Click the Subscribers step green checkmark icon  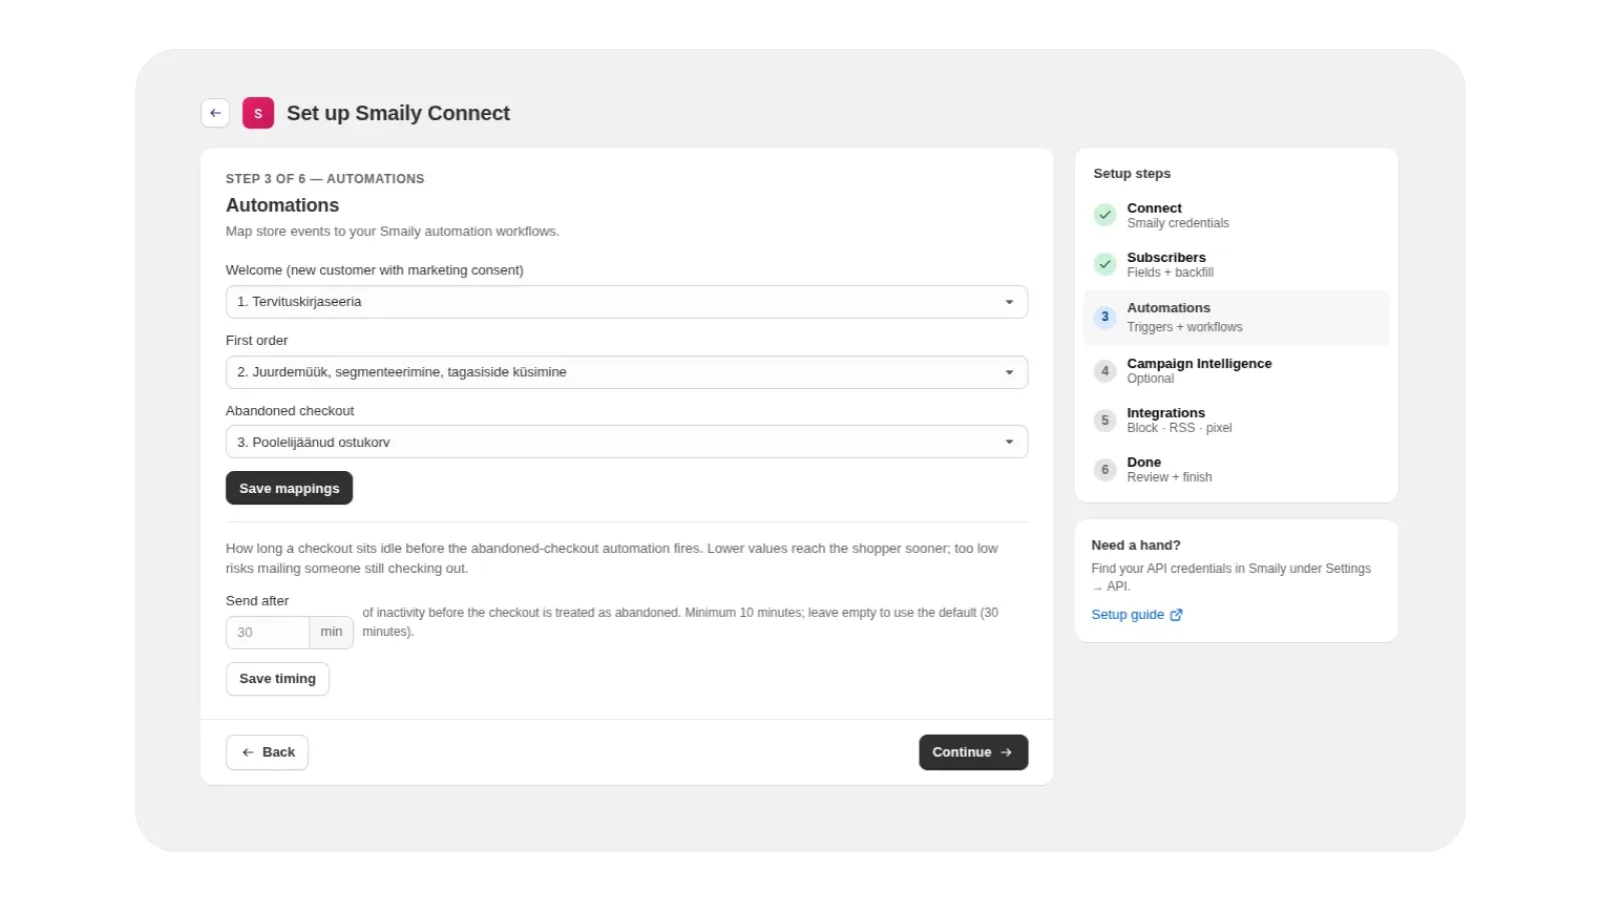pyautogui.click(x=1104, y=264)
